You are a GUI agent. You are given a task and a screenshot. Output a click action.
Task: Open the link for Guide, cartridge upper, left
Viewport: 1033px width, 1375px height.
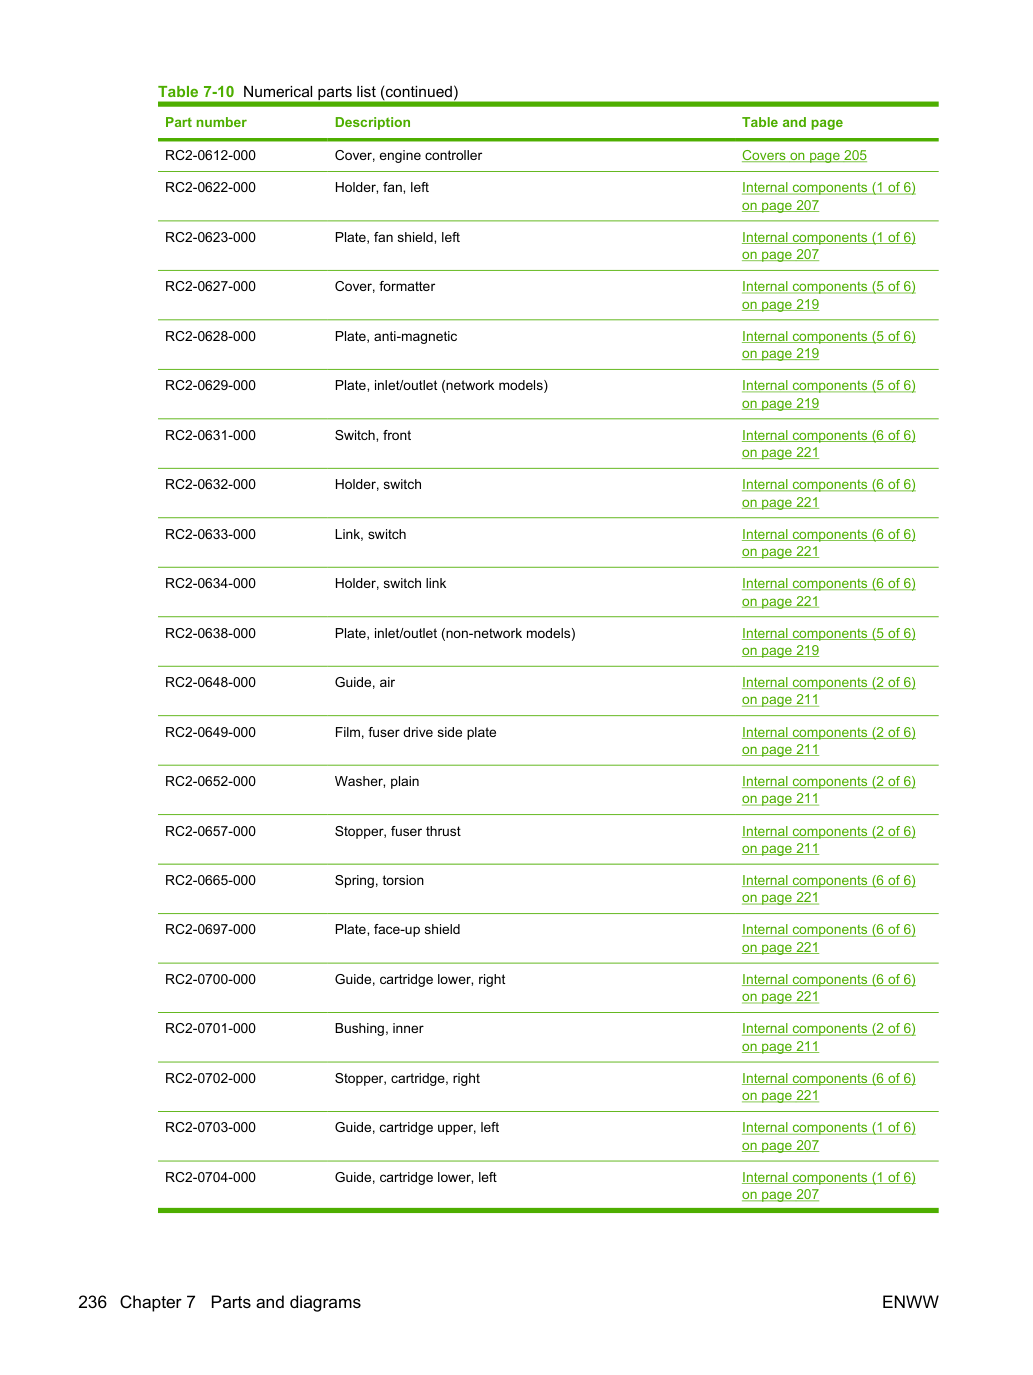828,1136
